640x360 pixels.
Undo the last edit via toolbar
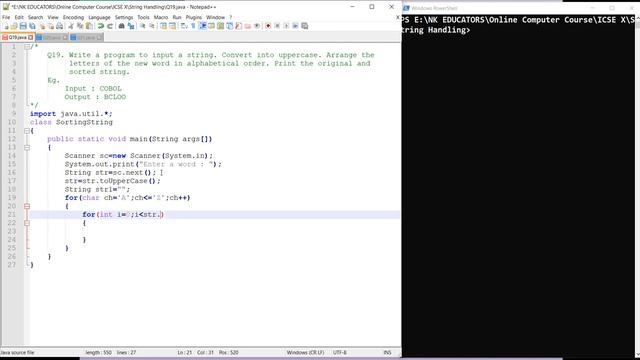(x=100, y=26)
